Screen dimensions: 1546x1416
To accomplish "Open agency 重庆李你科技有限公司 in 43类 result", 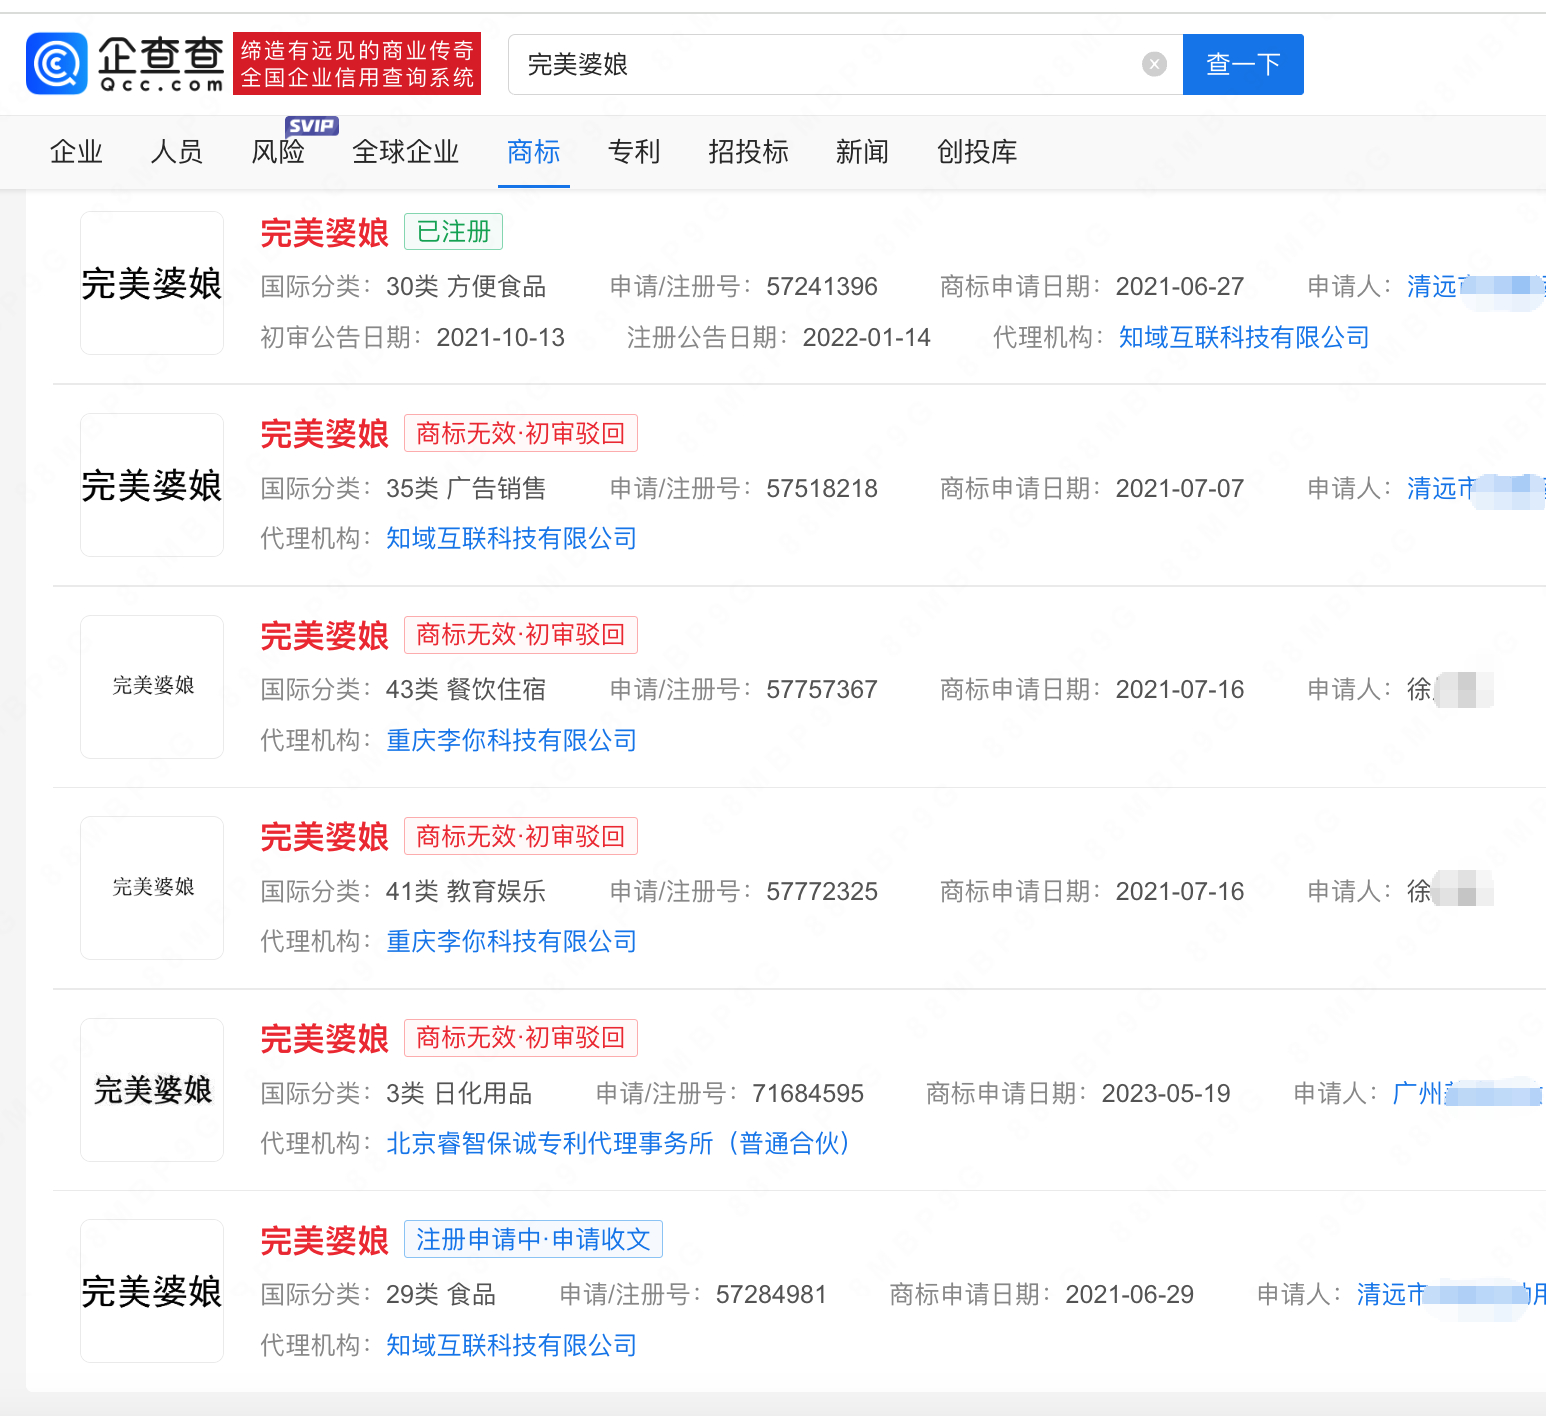I will click(512, 741).
